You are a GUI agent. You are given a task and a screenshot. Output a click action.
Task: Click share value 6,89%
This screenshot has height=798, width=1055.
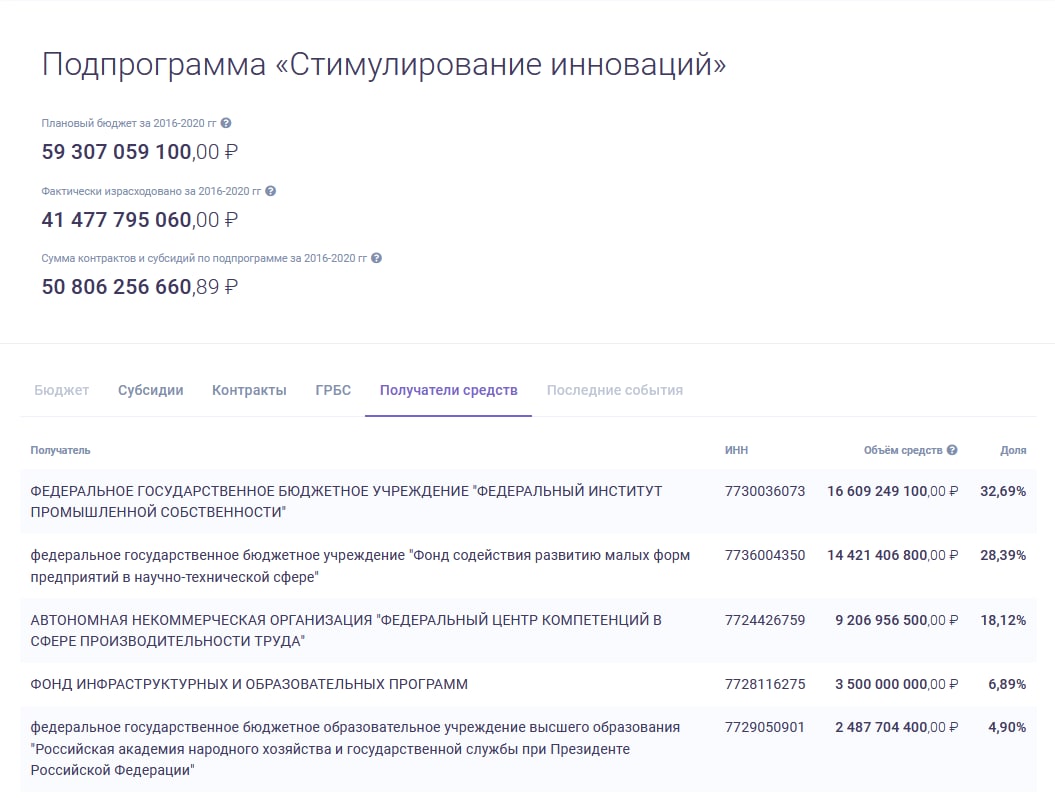coord(1007,684)
